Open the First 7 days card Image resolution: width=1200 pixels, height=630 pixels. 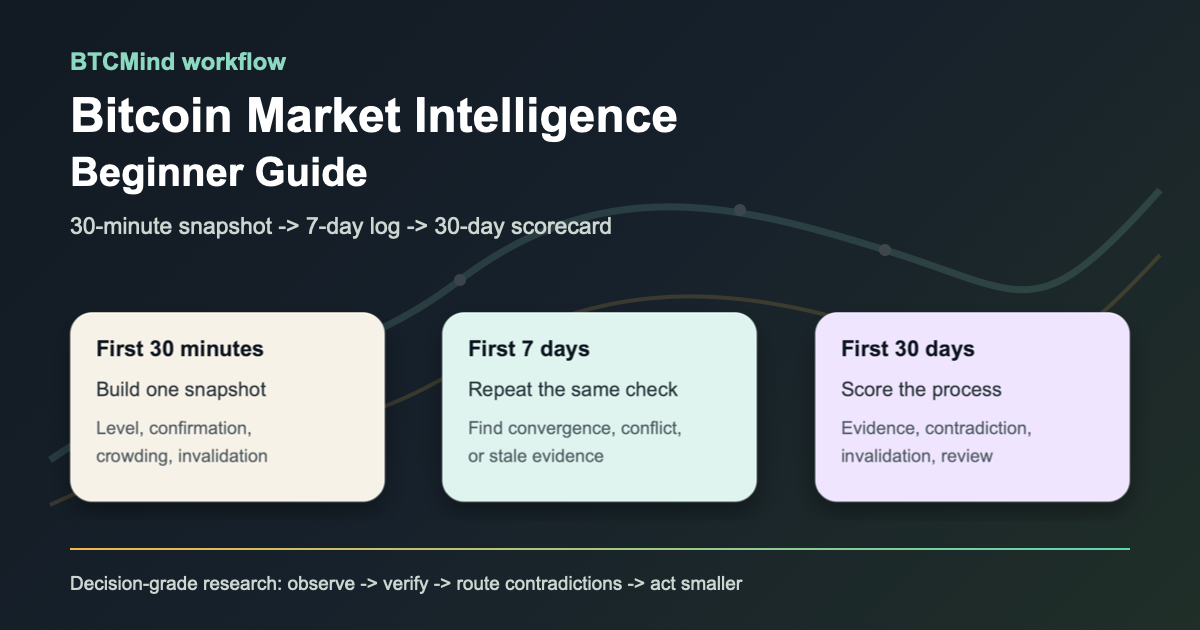pyautogui.click(x=599, y=407)
